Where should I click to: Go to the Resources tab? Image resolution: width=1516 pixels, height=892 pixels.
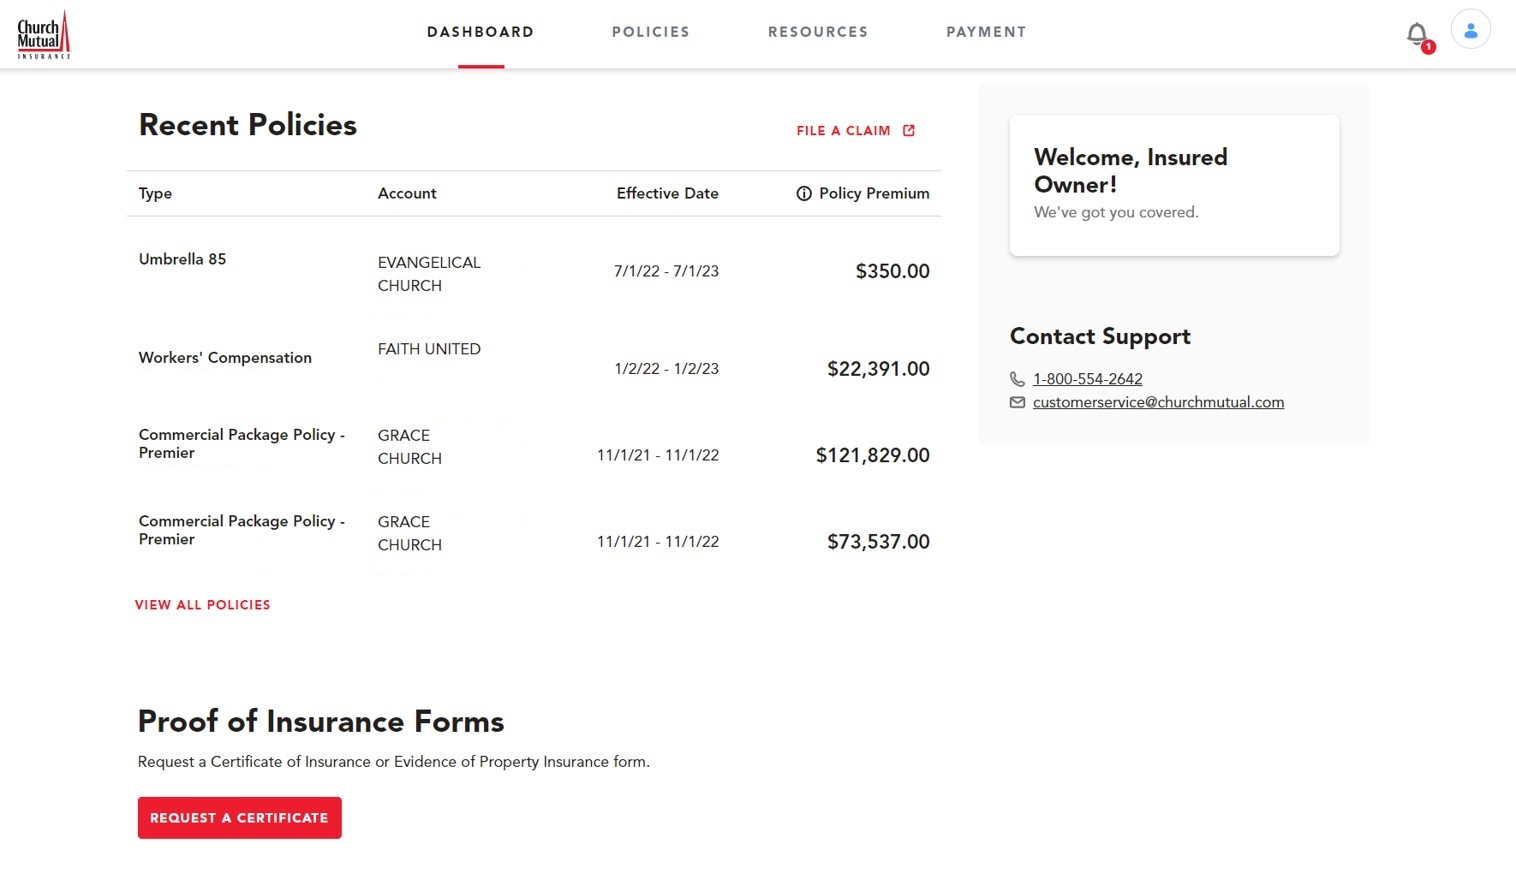(817, 32)
